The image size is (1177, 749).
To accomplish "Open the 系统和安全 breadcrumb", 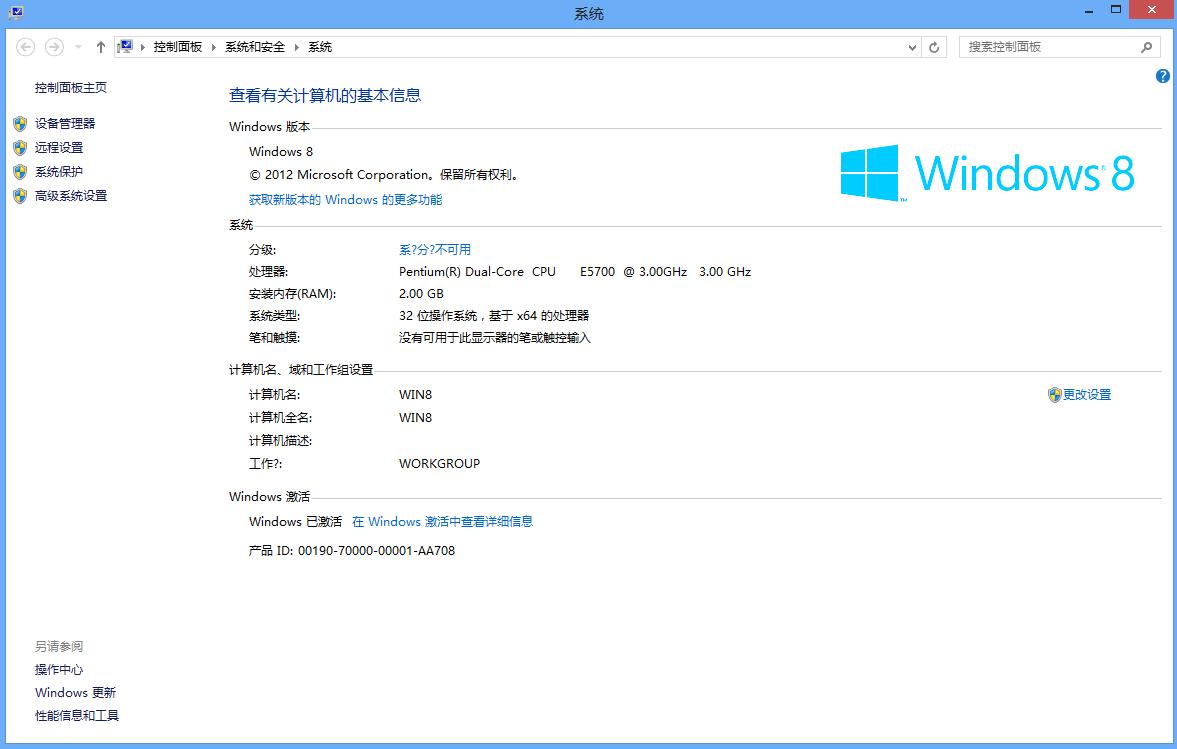I will coord(255,47).
